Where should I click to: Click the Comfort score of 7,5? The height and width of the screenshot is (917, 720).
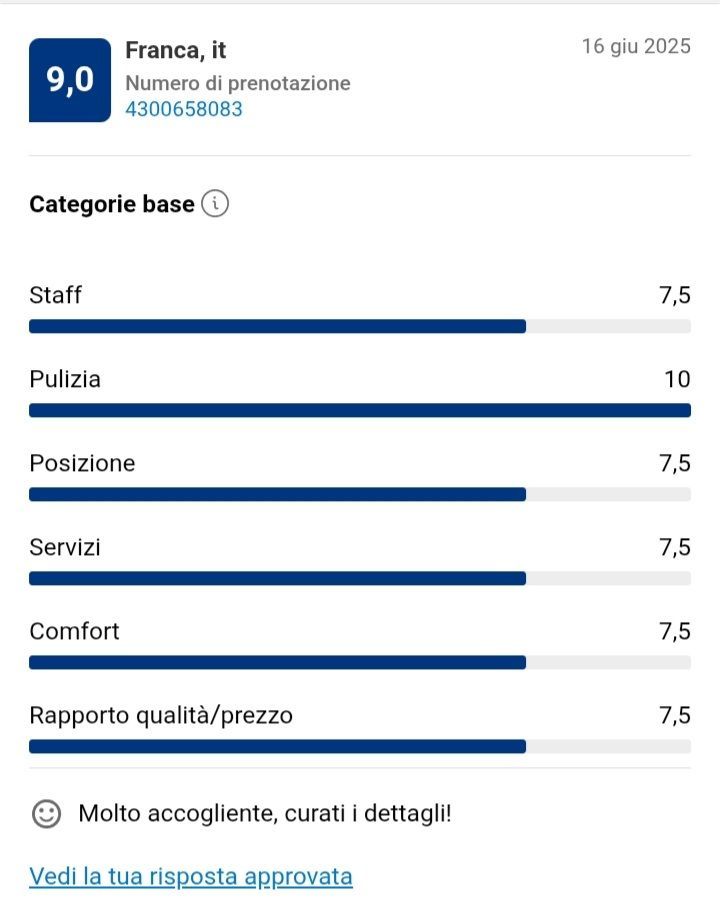pyautogui.click(x=674, y=631)
